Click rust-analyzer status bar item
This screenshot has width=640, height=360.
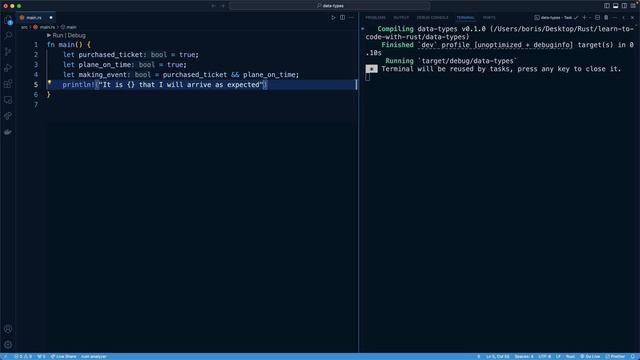[x=94, y=356]
